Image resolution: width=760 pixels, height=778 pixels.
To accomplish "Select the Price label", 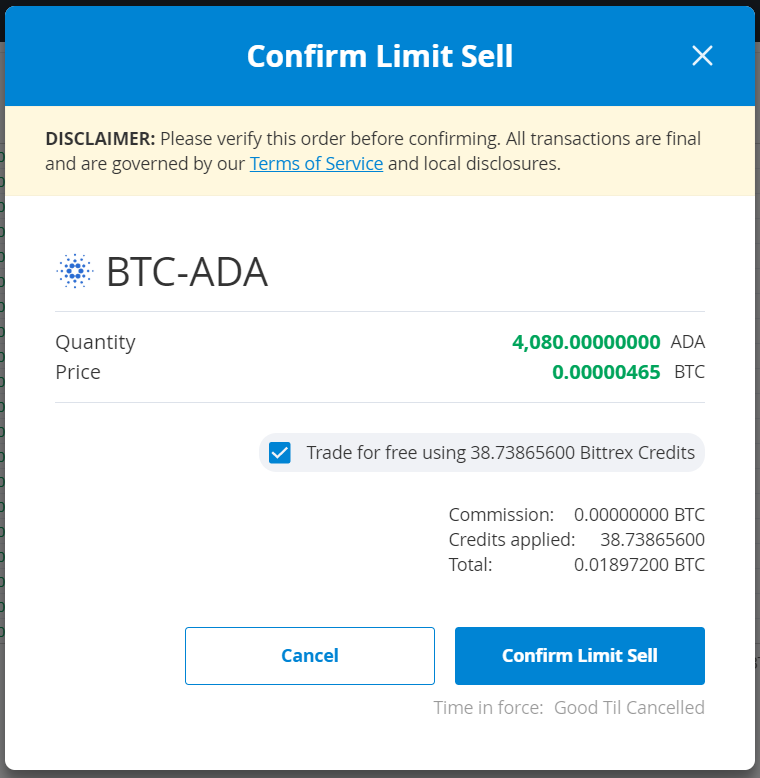I will point(78,372).
